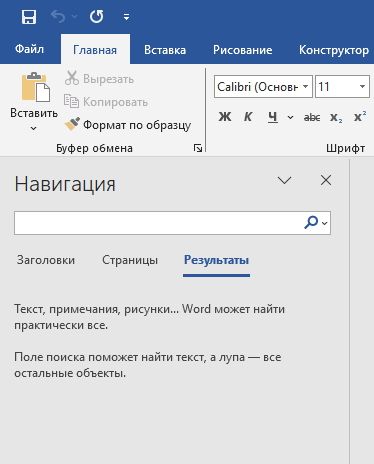Paste using the clipboard icon

point(35,87)
